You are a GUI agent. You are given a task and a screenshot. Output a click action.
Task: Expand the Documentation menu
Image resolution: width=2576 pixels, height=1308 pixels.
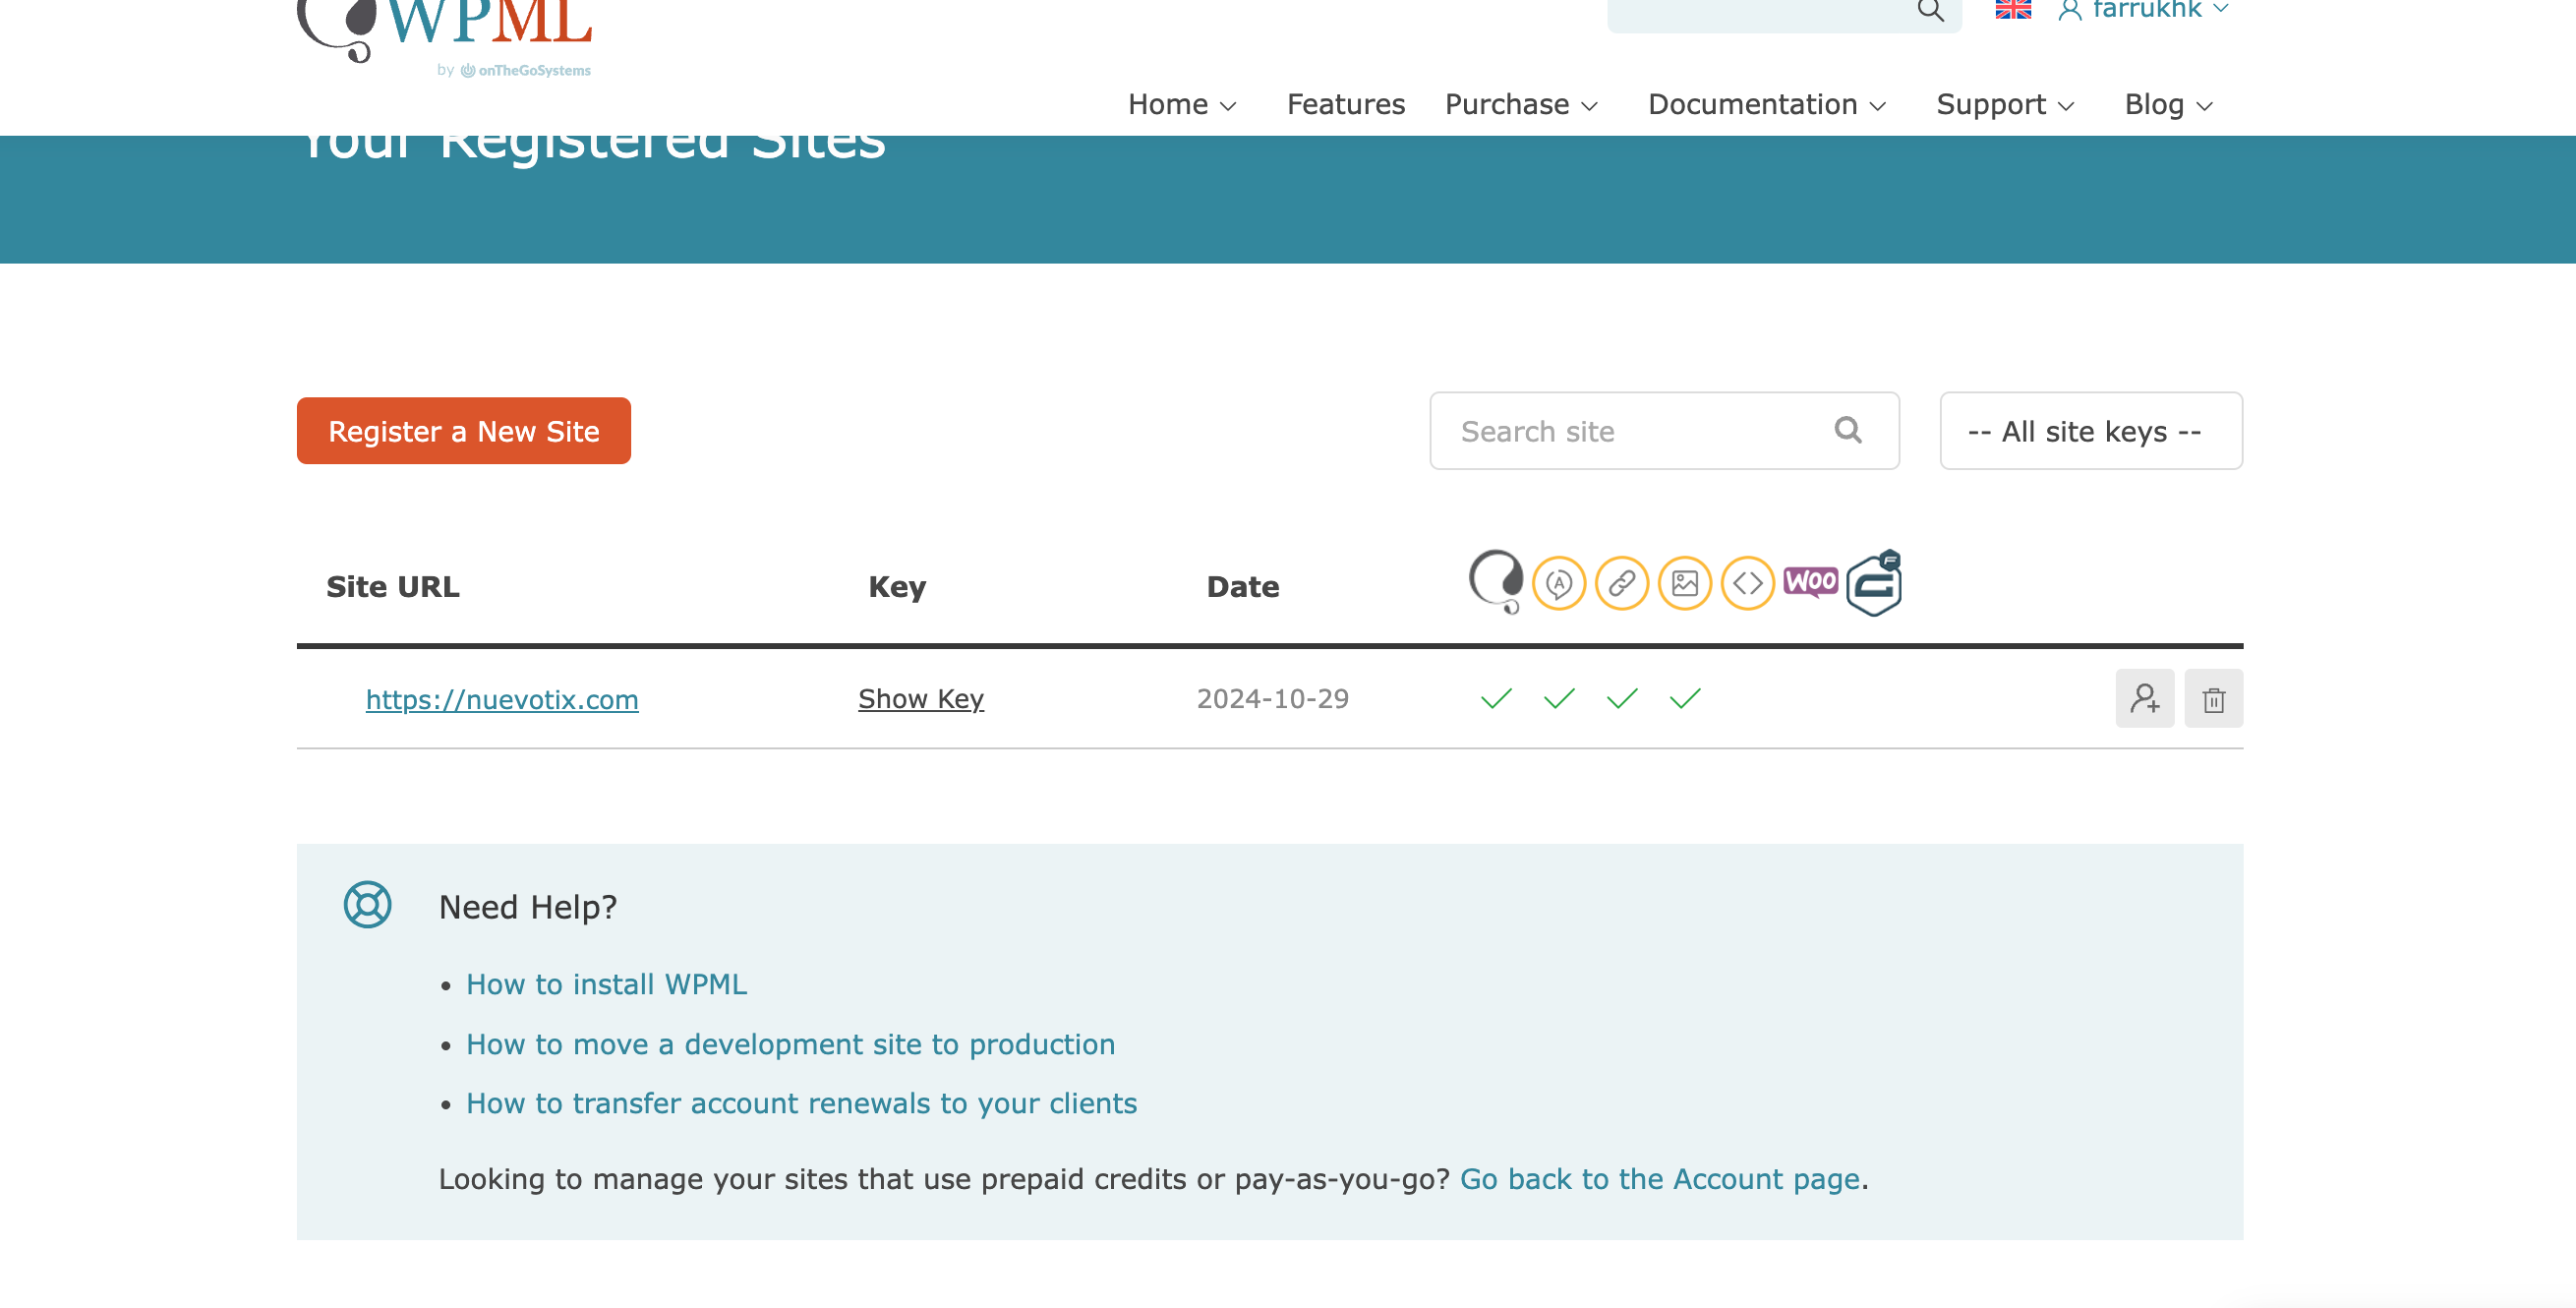point(1767,104)
